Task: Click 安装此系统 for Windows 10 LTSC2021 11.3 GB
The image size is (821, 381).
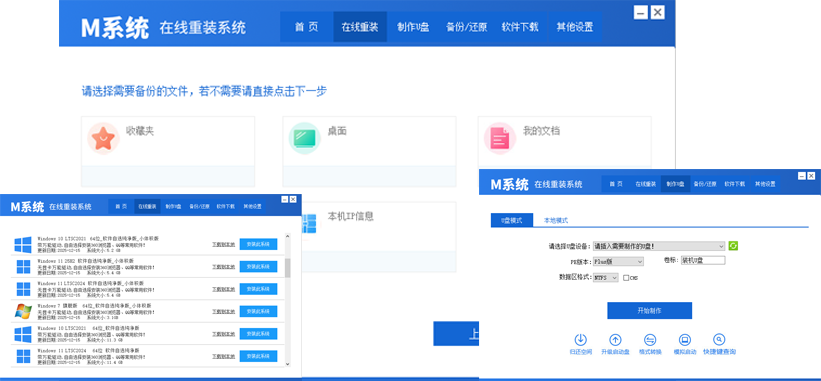Action: coord(258,334)
